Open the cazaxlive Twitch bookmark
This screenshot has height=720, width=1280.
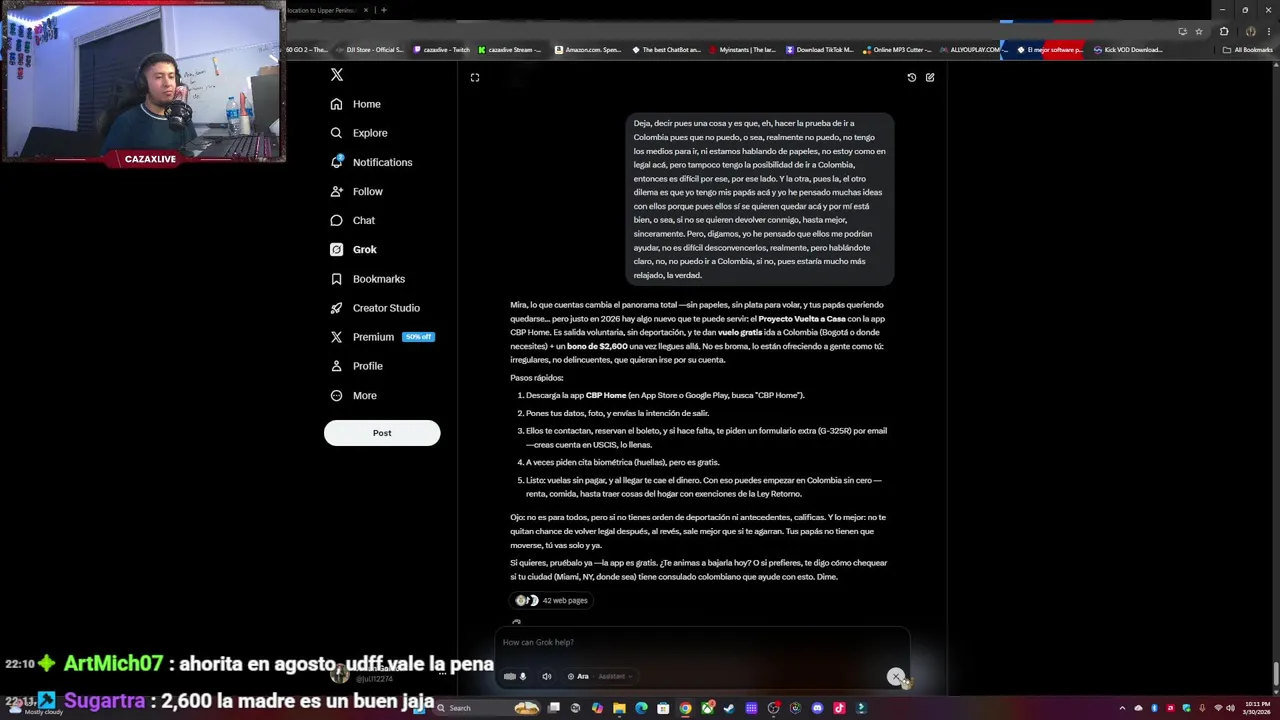pos(441,49)
